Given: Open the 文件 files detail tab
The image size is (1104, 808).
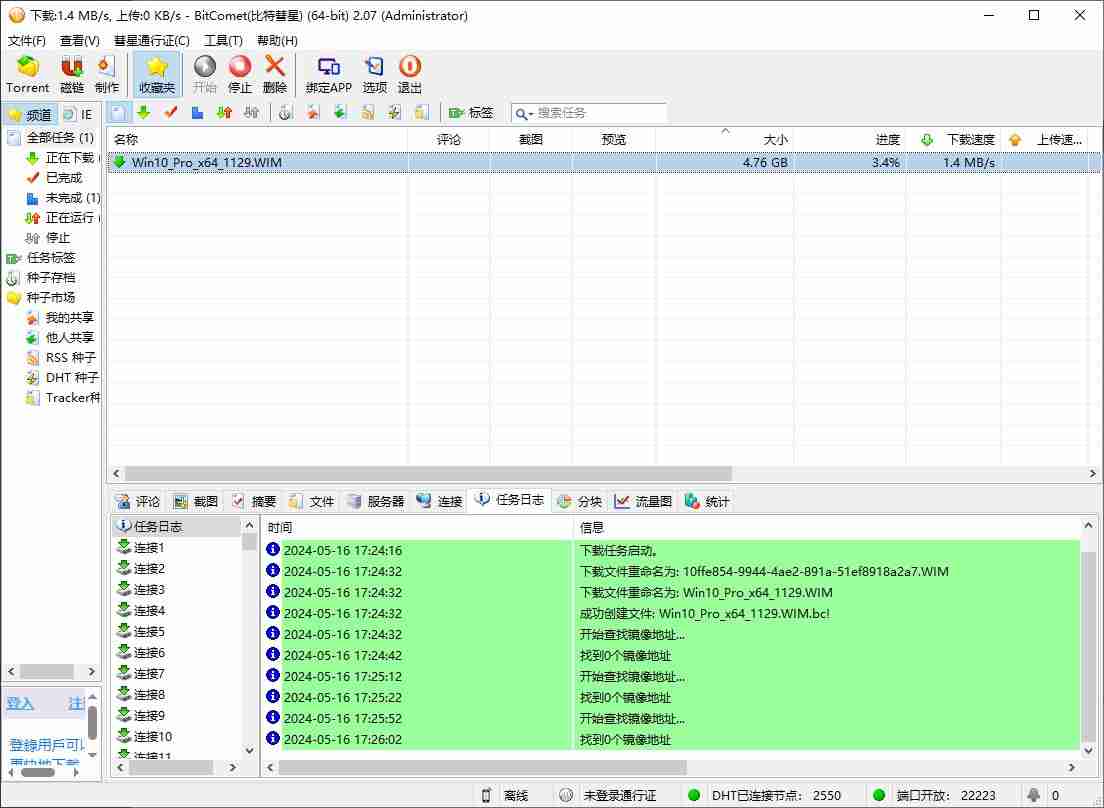Looking at the screenshot, I should click(x=311, y=501).
